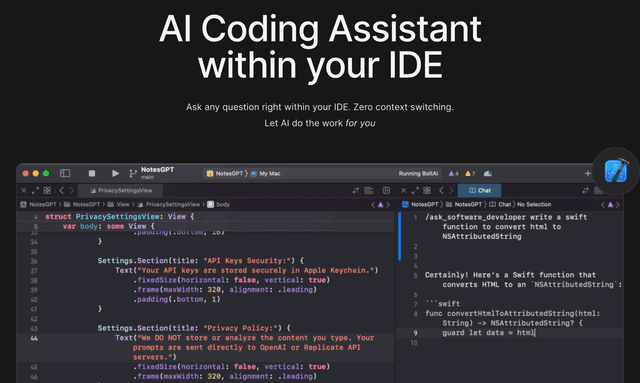Screen dimensions: 640x383
Task: Open left editor adjust options menu
Action: point(369,190)
